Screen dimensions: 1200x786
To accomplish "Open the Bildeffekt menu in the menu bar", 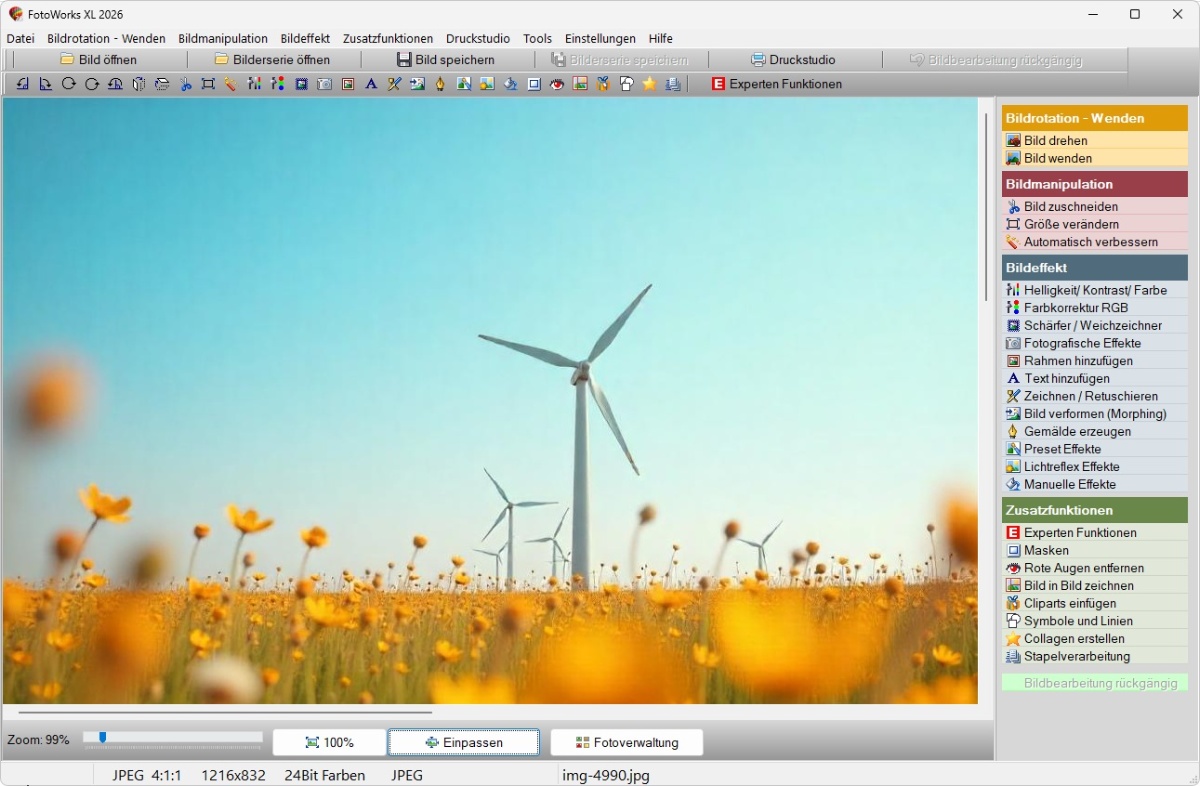I will tap(305, 38).
